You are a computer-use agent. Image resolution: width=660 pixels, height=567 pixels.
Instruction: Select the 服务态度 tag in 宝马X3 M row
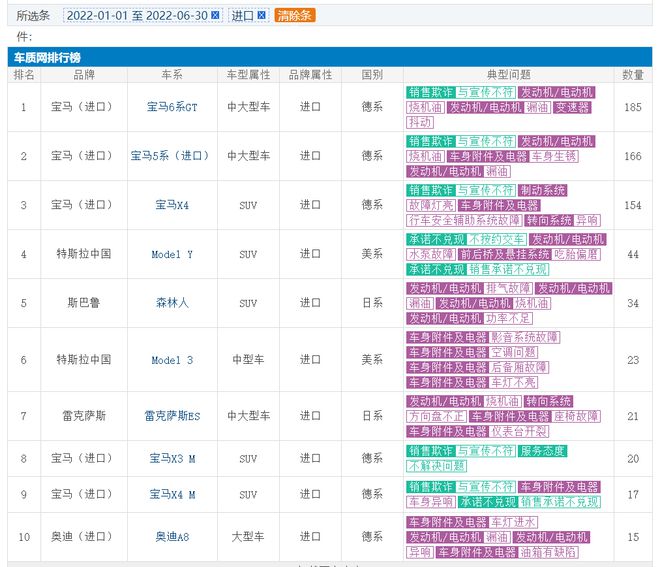(x=543, y=451)
